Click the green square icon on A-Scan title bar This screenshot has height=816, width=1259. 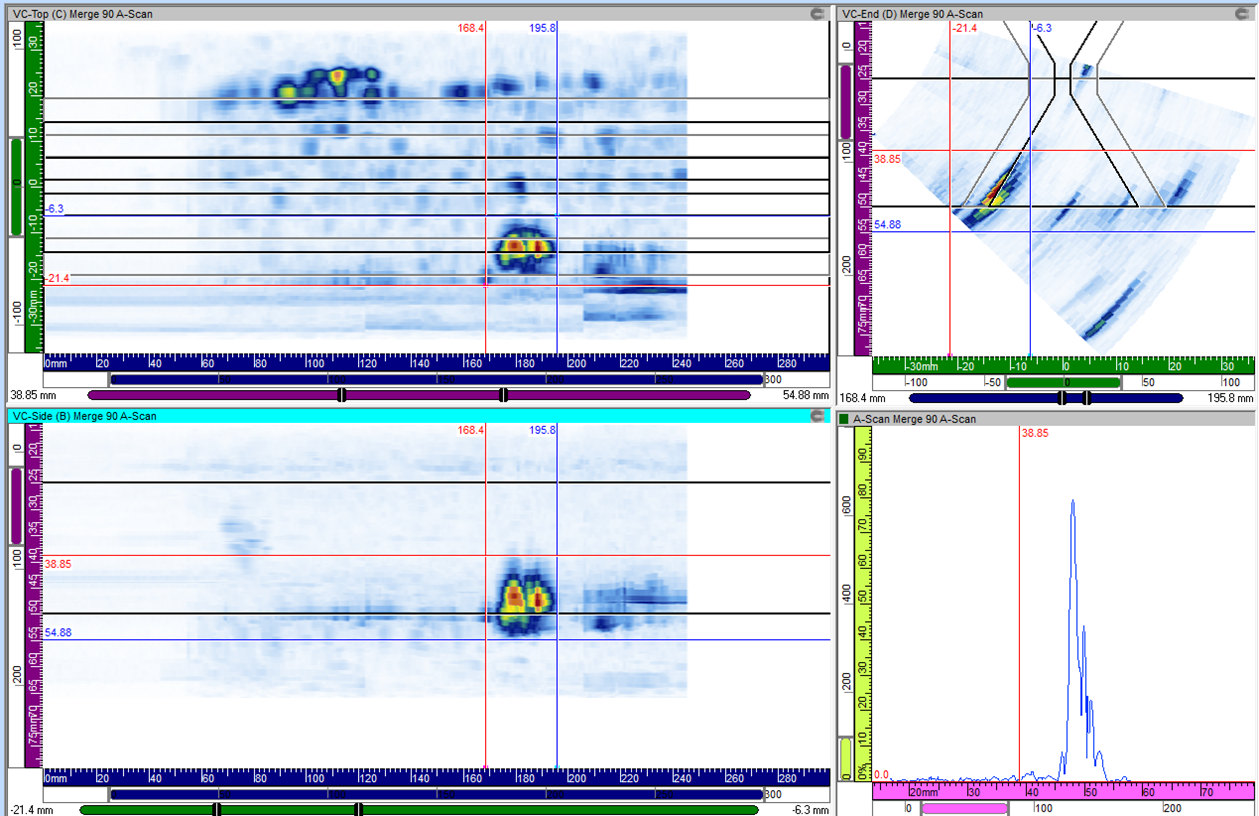tap(845, 419)
